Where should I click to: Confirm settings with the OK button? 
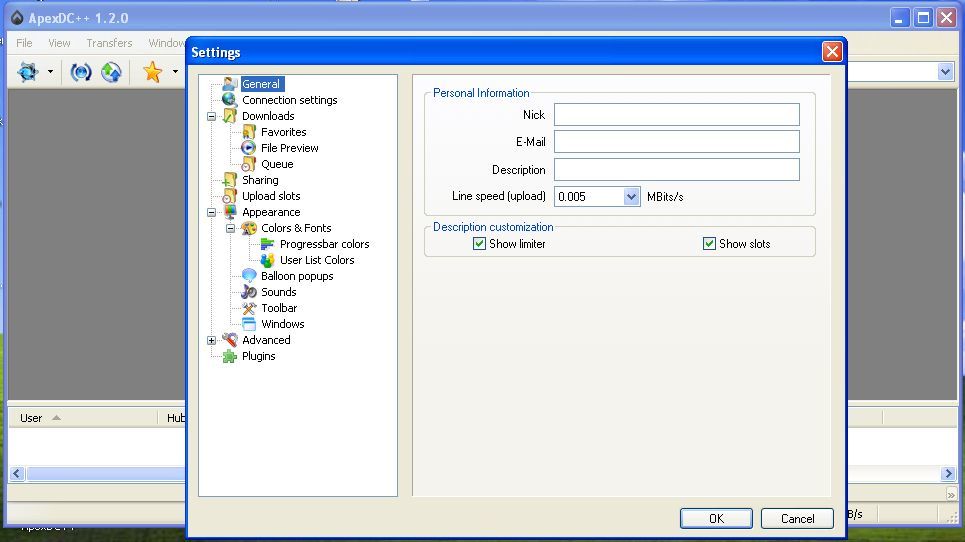716,519
